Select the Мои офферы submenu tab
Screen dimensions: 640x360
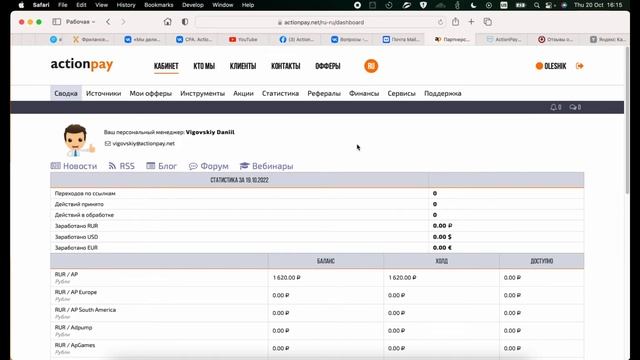[x=151, y=93]
